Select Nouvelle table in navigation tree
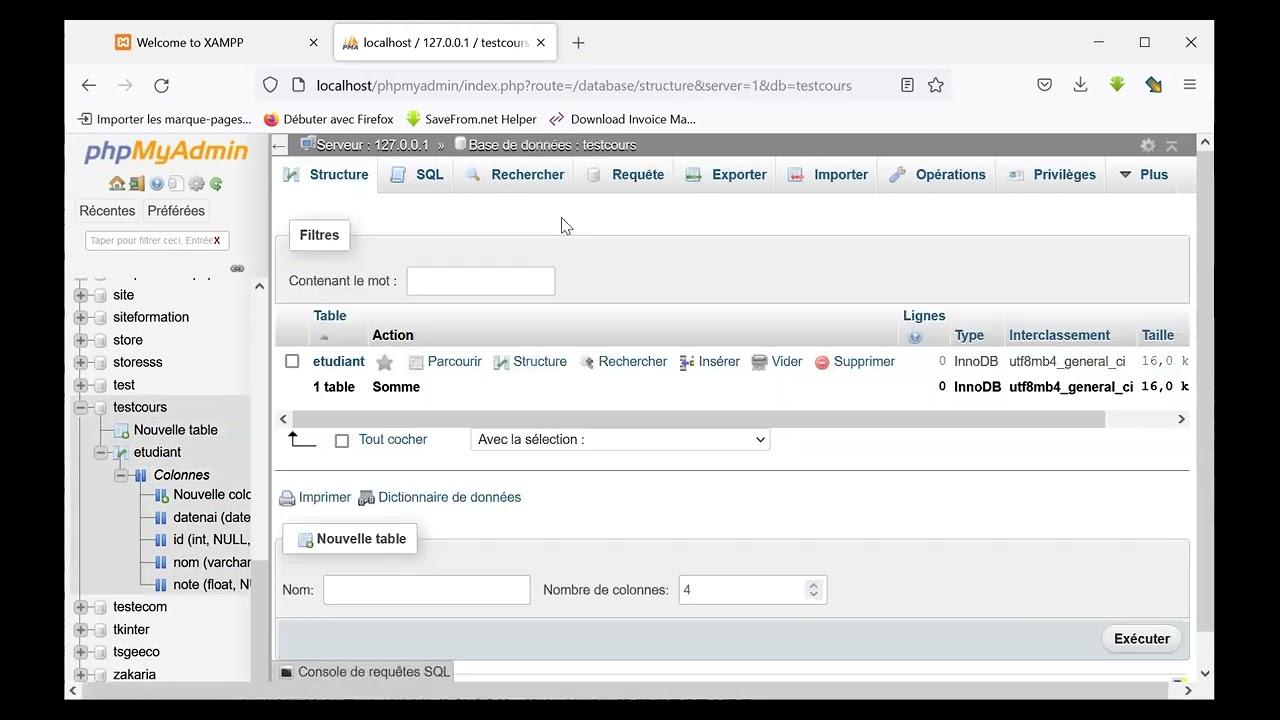1280x720 pixels. coord(175,430)
